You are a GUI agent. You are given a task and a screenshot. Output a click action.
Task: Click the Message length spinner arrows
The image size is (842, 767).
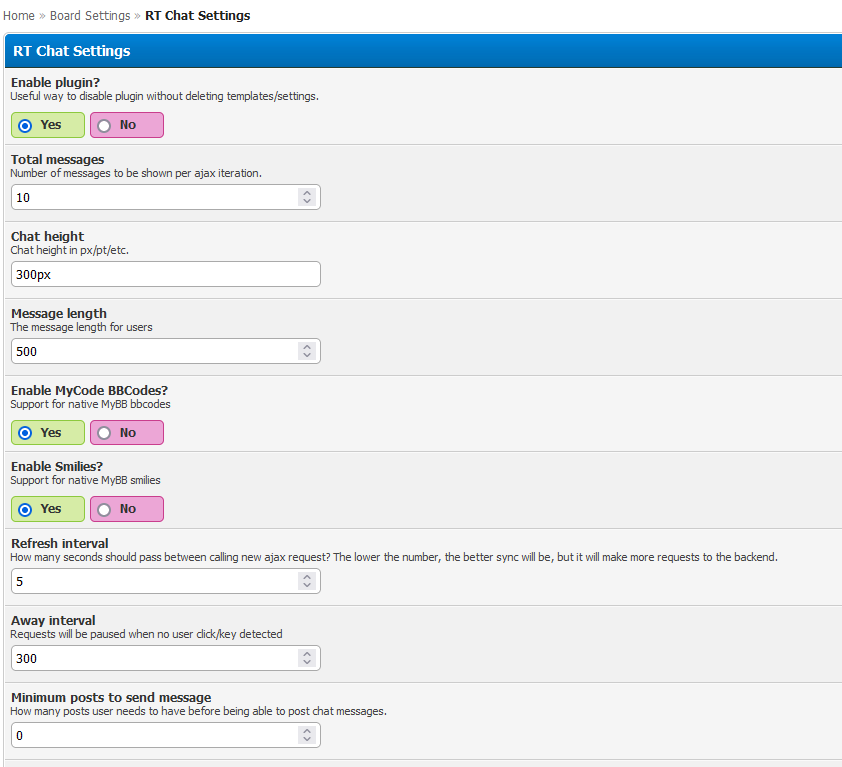[x=307, y=351]
